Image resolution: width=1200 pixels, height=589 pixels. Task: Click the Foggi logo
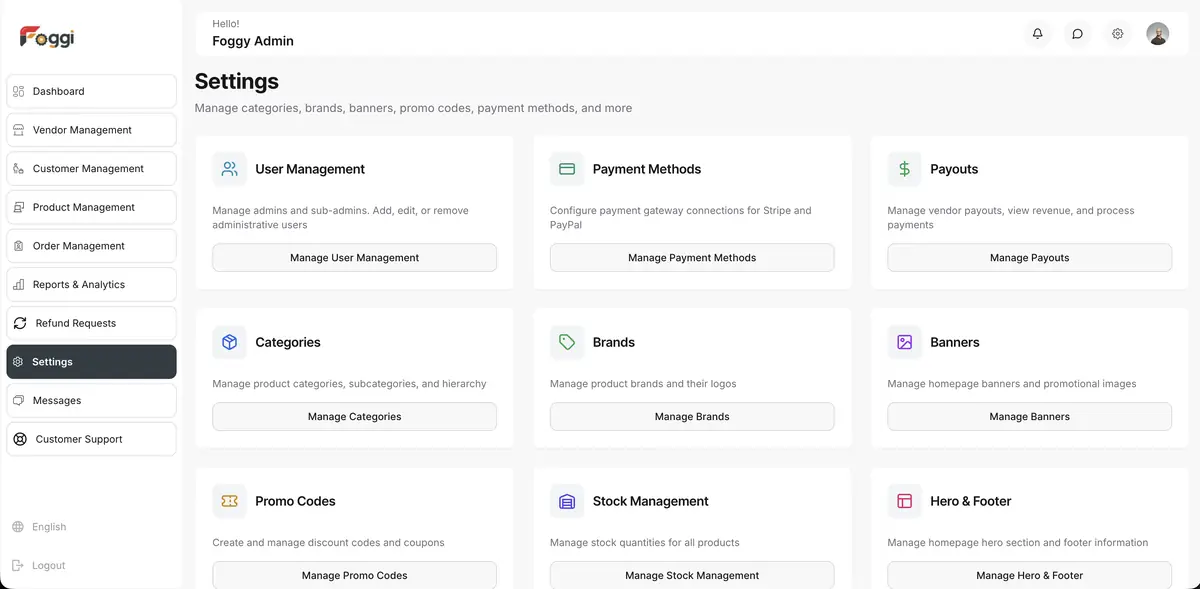[47, 37]
